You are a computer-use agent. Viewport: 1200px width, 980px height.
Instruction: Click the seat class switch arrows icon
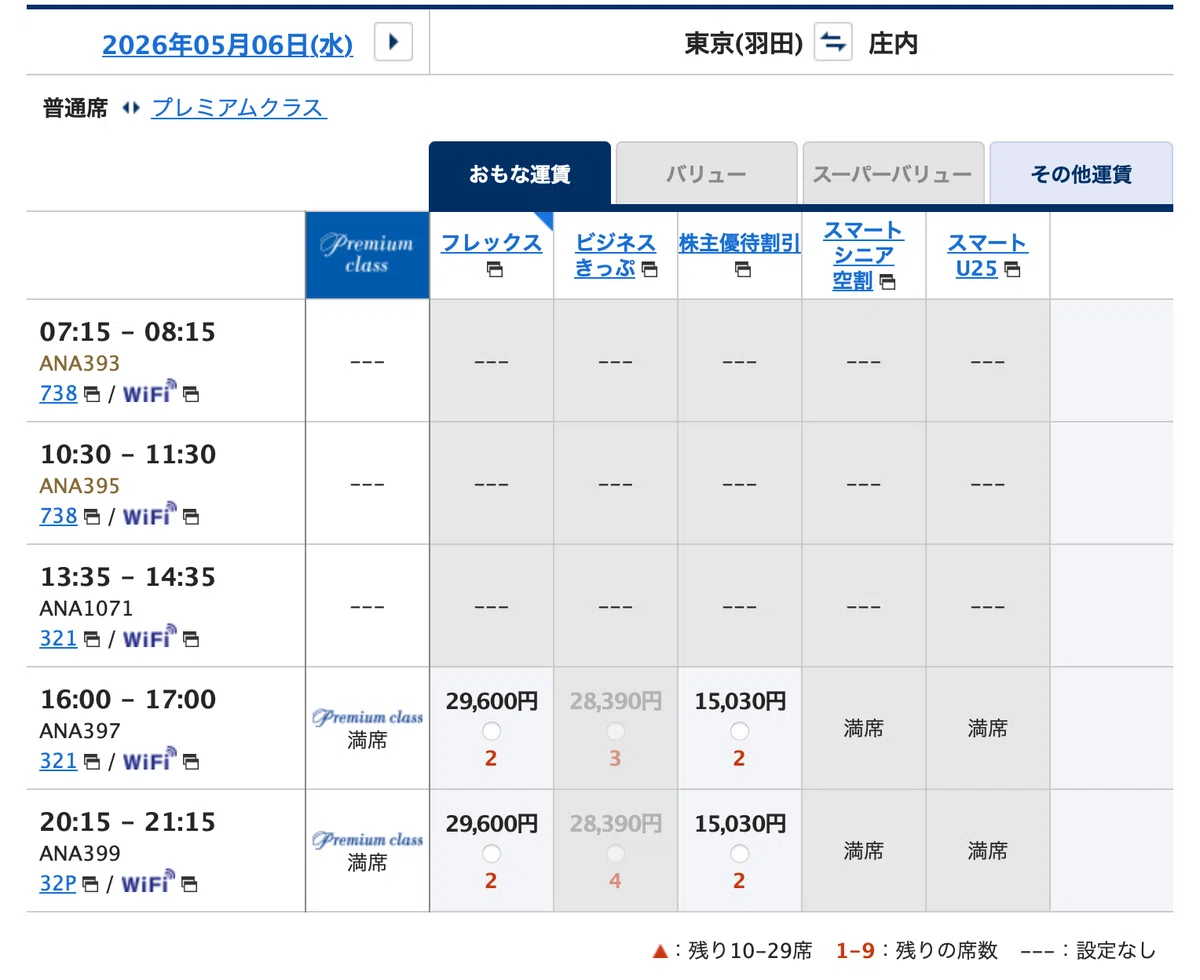tap(130, 108)
